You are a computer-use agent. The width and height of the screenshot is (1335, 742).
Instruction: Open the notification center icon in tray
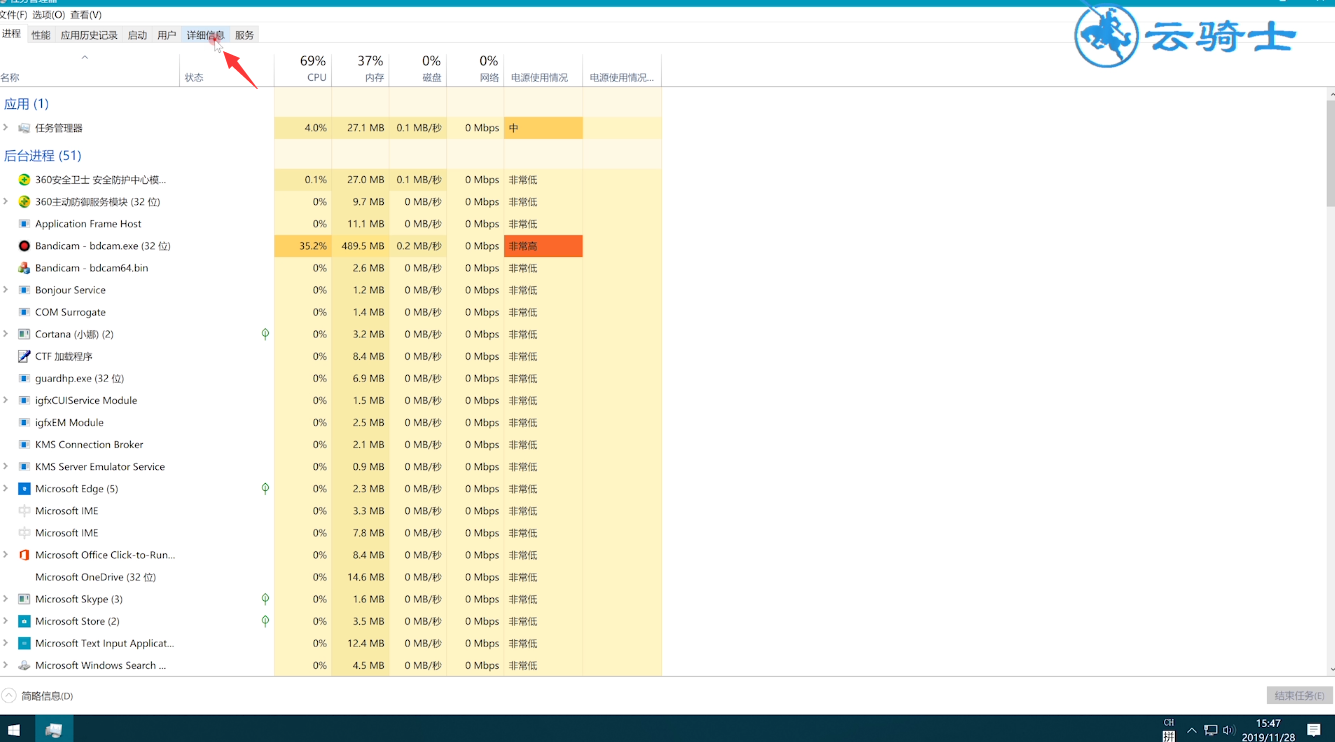[1314, 730]
